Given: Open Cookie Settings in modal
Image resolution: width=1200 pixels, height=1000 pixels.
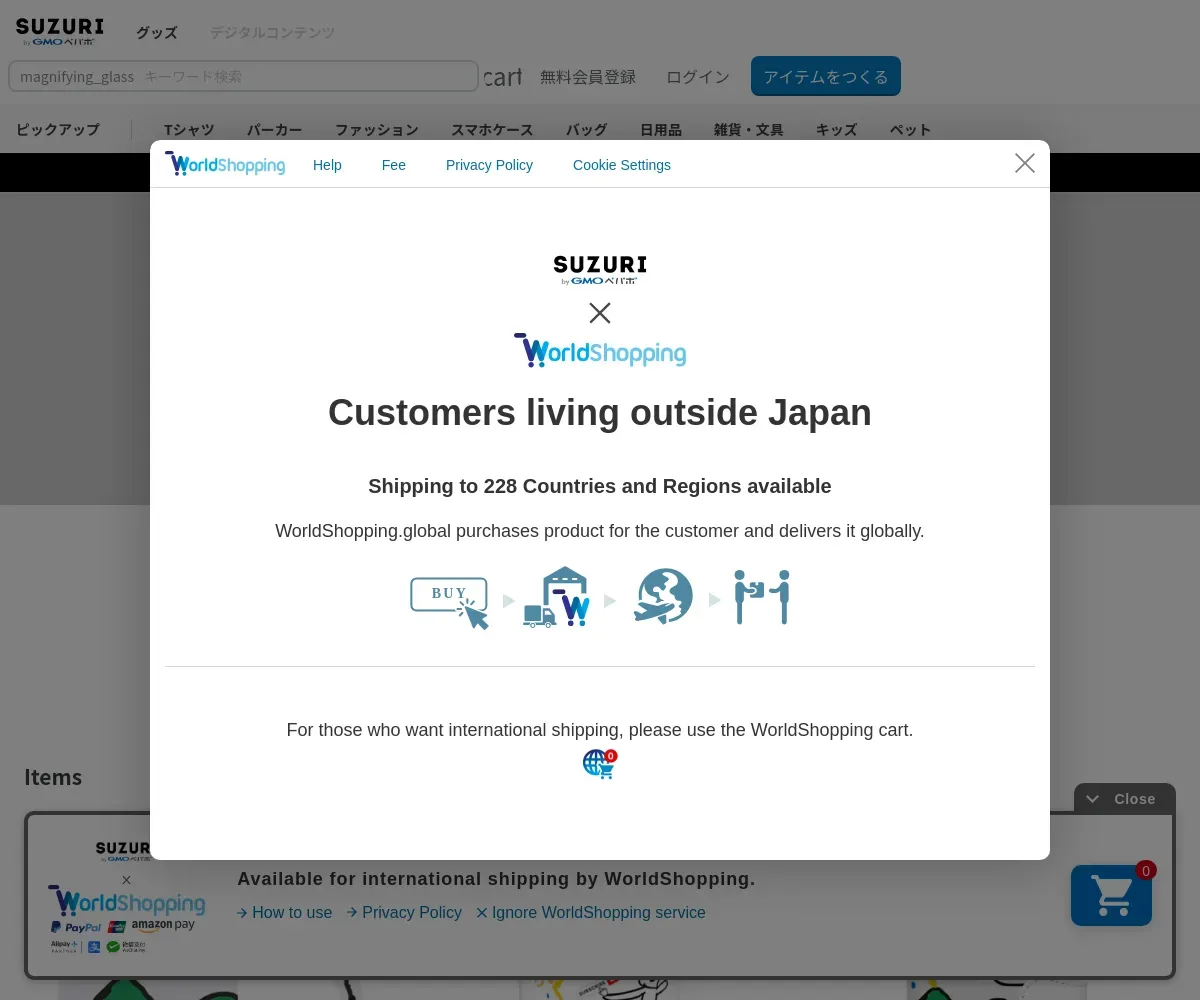Looking at the screenshot, I should (x=622, y=165).
